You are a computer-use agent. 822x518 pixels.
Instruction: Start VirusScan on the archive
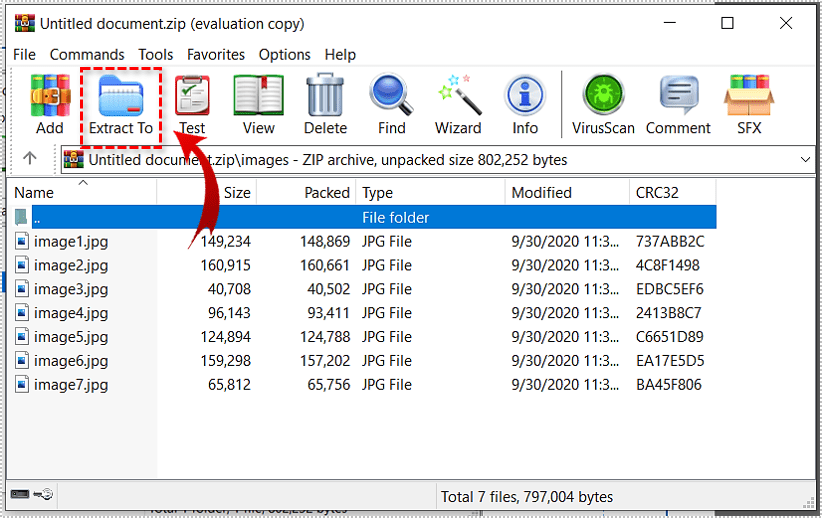603,104
